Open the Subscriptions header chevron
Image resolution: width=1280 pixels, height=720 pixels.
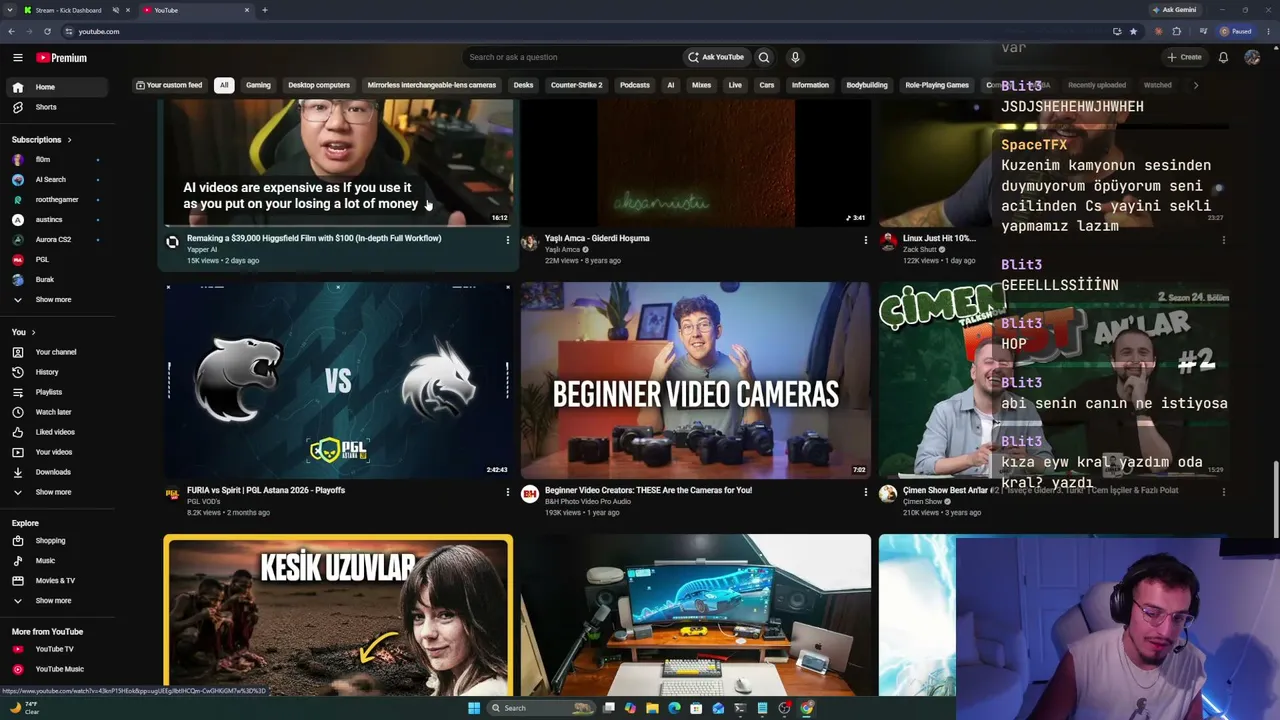(69, 140)
